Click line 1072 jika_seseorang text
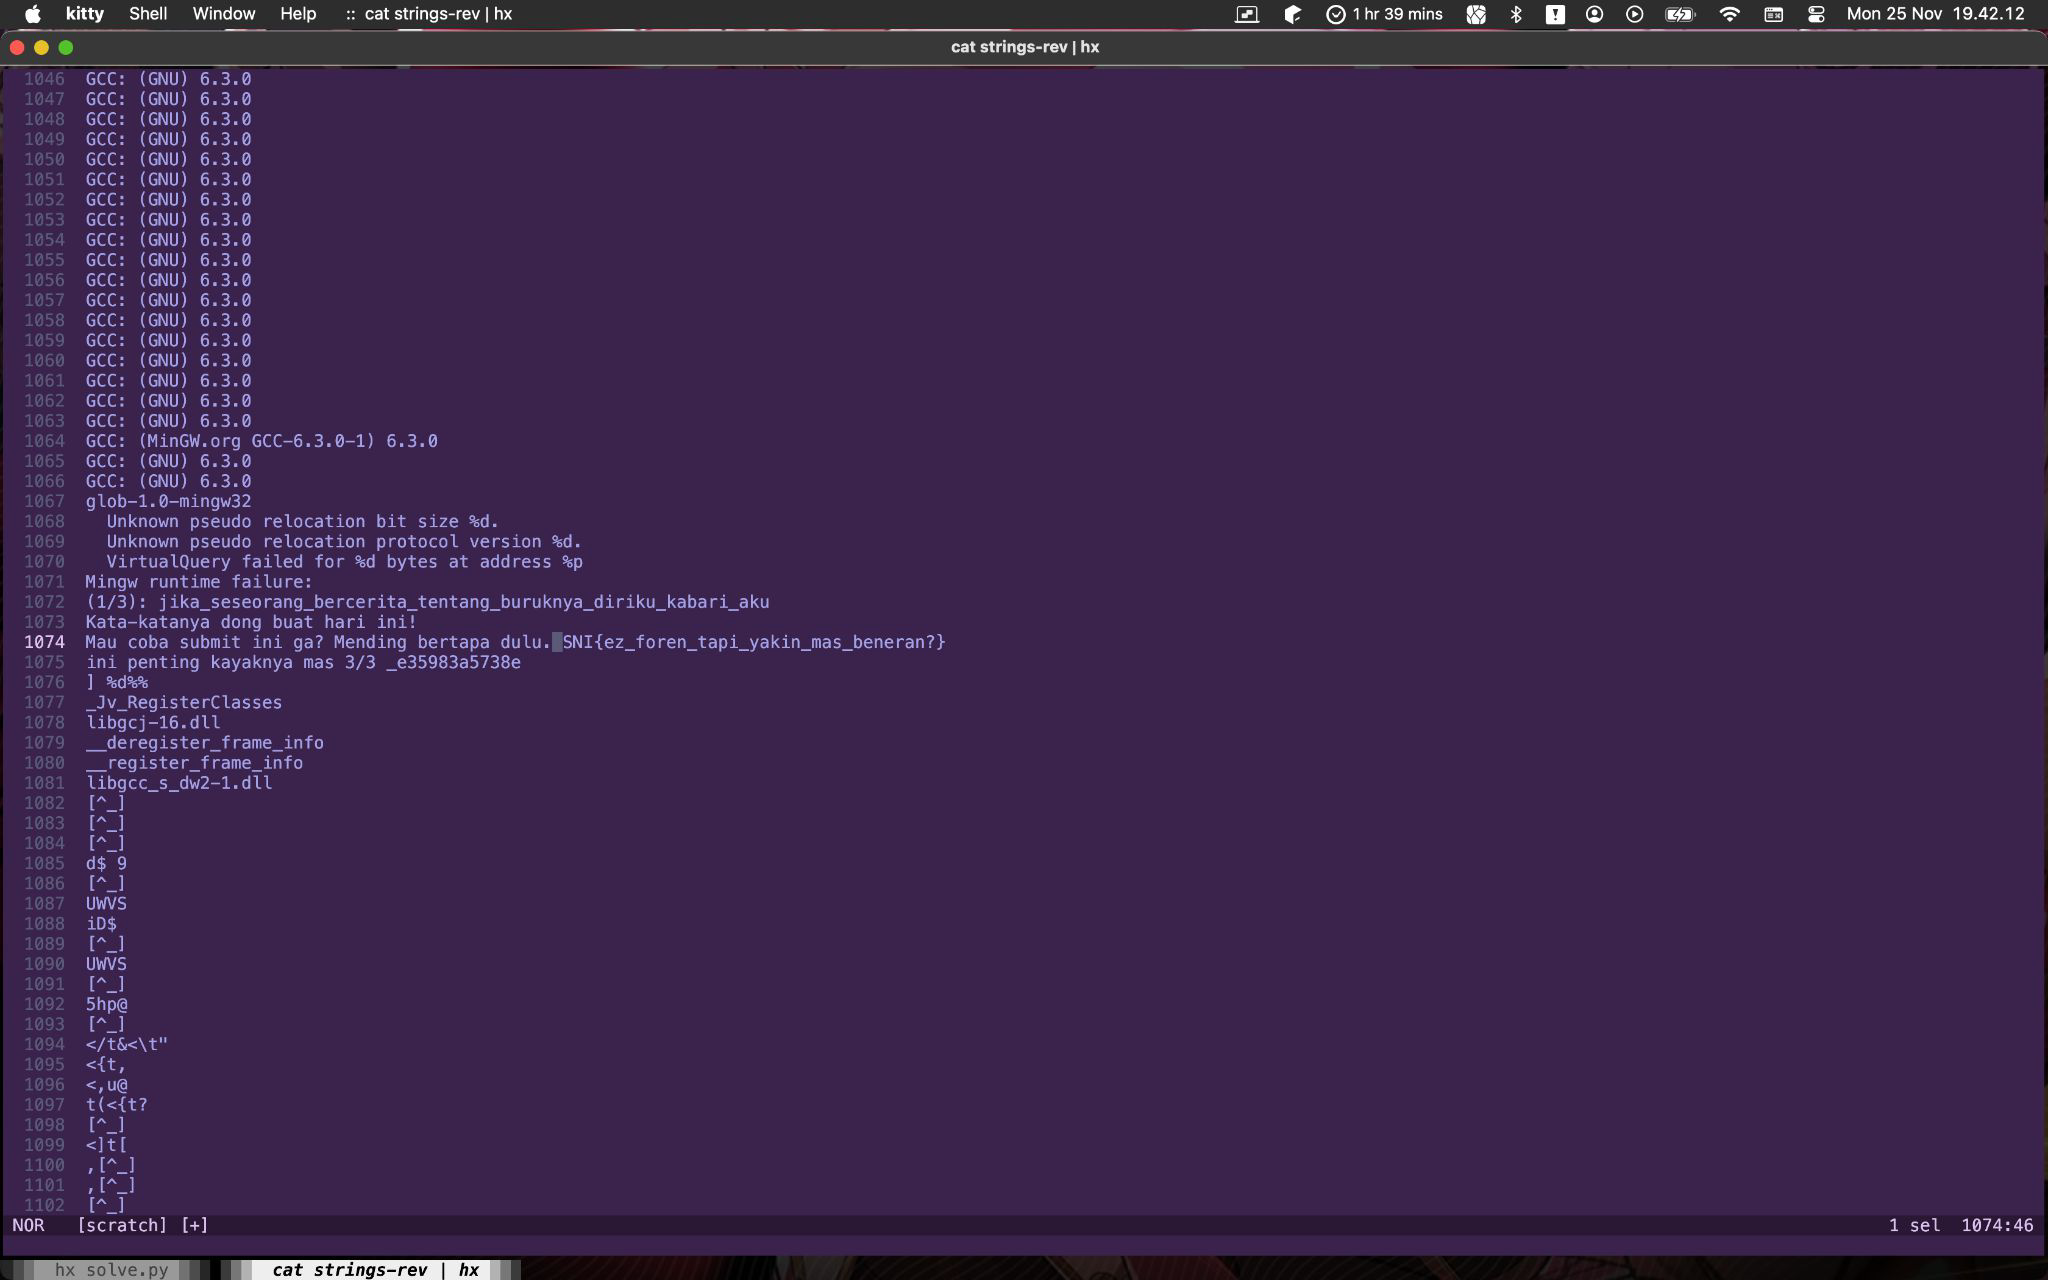The width and height of the screenshot is (2048, 1280). click(x=463, y=602)
